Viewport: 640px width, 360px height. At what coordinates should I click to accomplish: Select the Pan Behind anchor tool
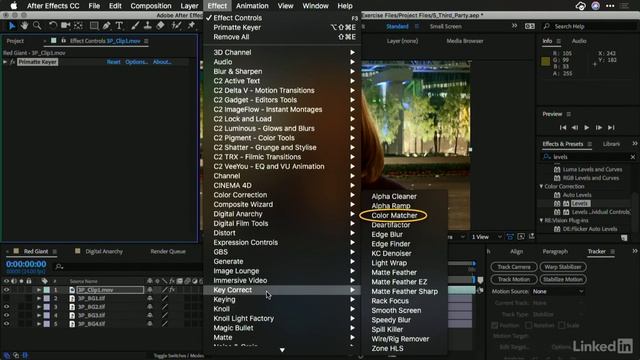coord(78,26)
